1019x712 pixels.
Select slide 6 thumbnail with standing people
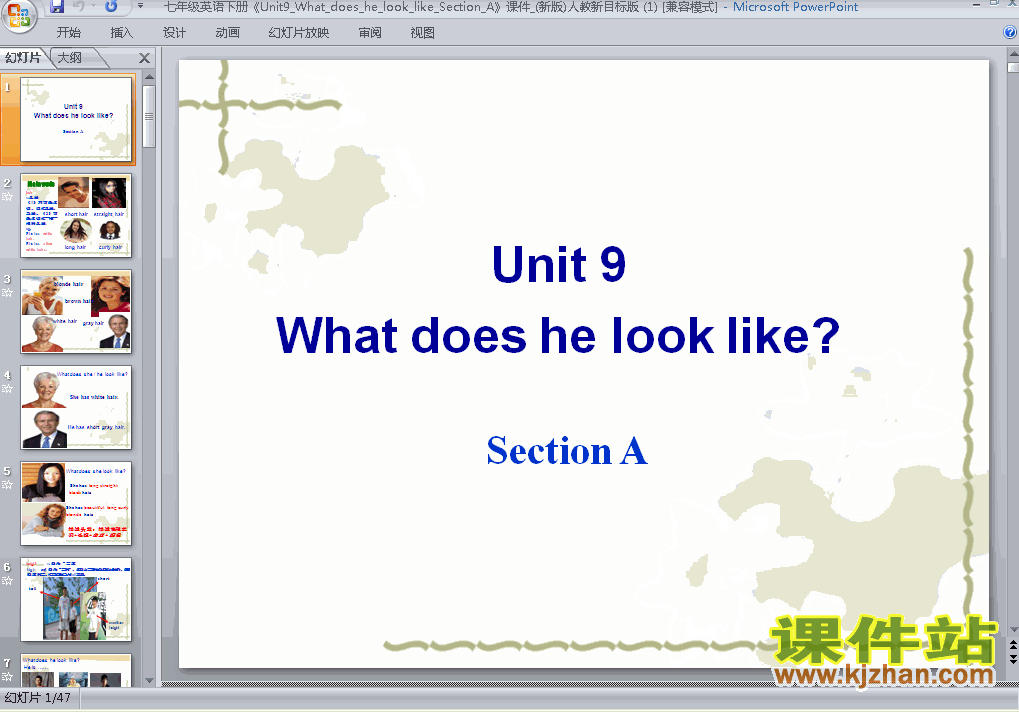point(76,599)
